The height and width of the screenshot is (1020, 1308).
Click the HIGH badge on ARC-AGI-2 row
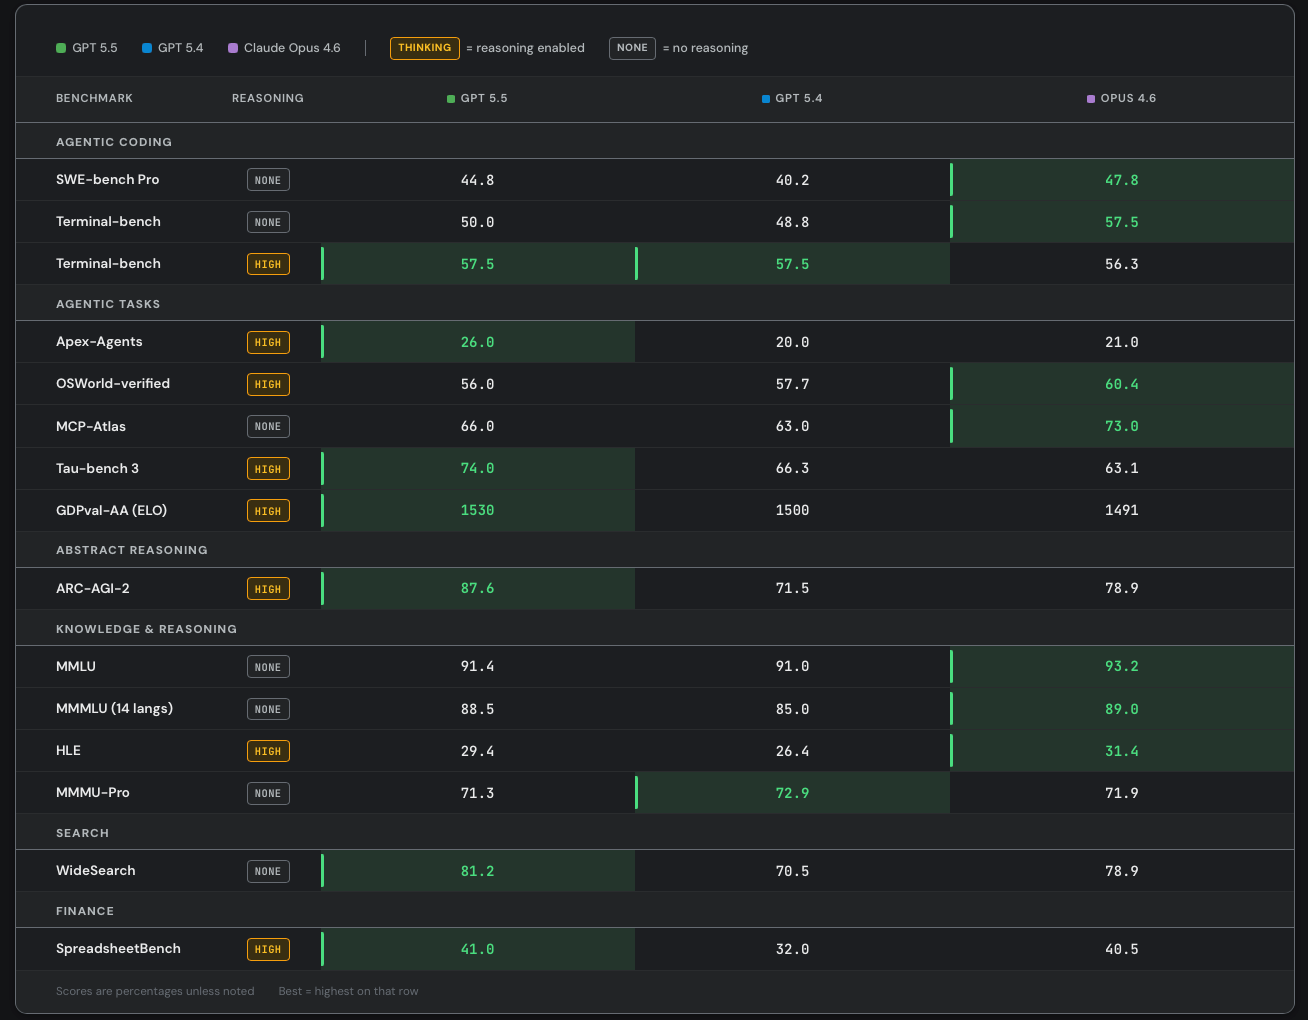coord(268,588)
